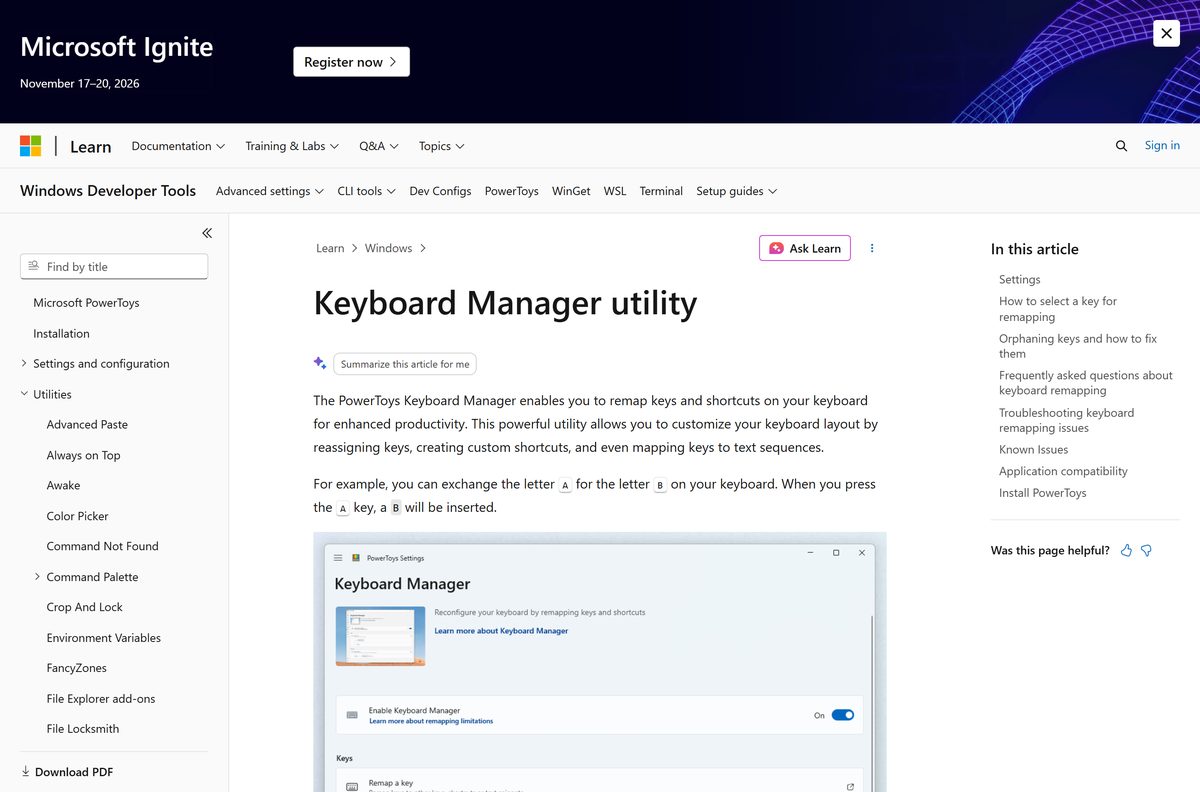Expand the Setup guides menu
The width and height of the screenshot is (1200, 792).
click(737, 191)
